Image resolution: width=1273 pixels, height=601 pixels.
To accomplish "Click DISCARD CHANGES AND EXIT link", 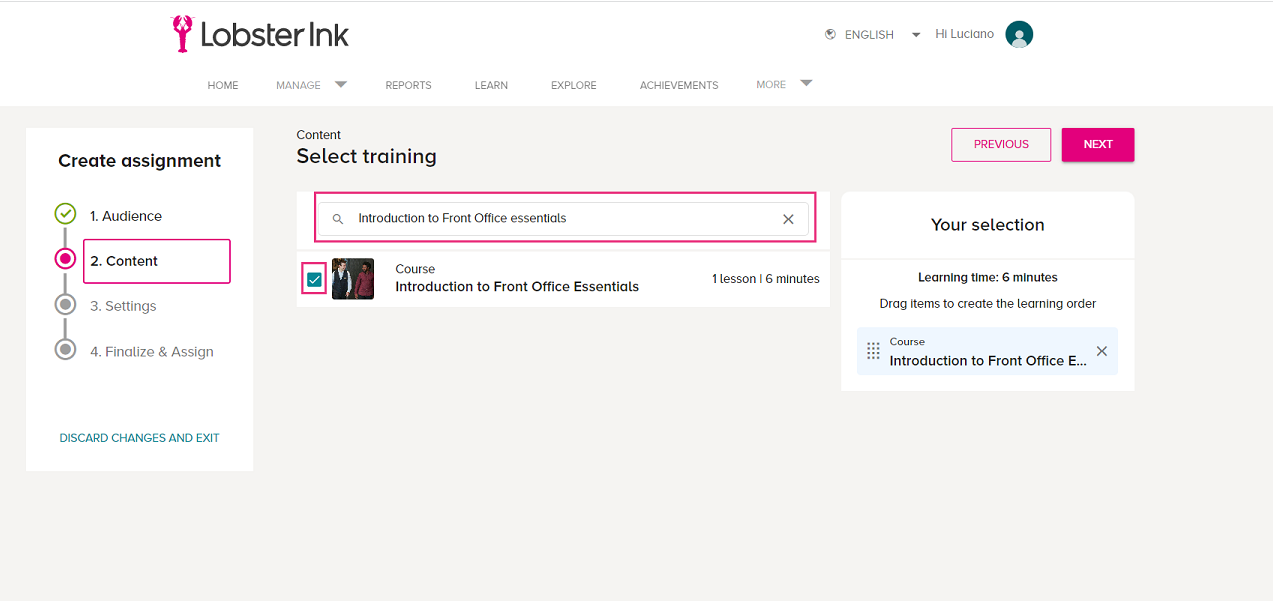I will coord(139,438).
